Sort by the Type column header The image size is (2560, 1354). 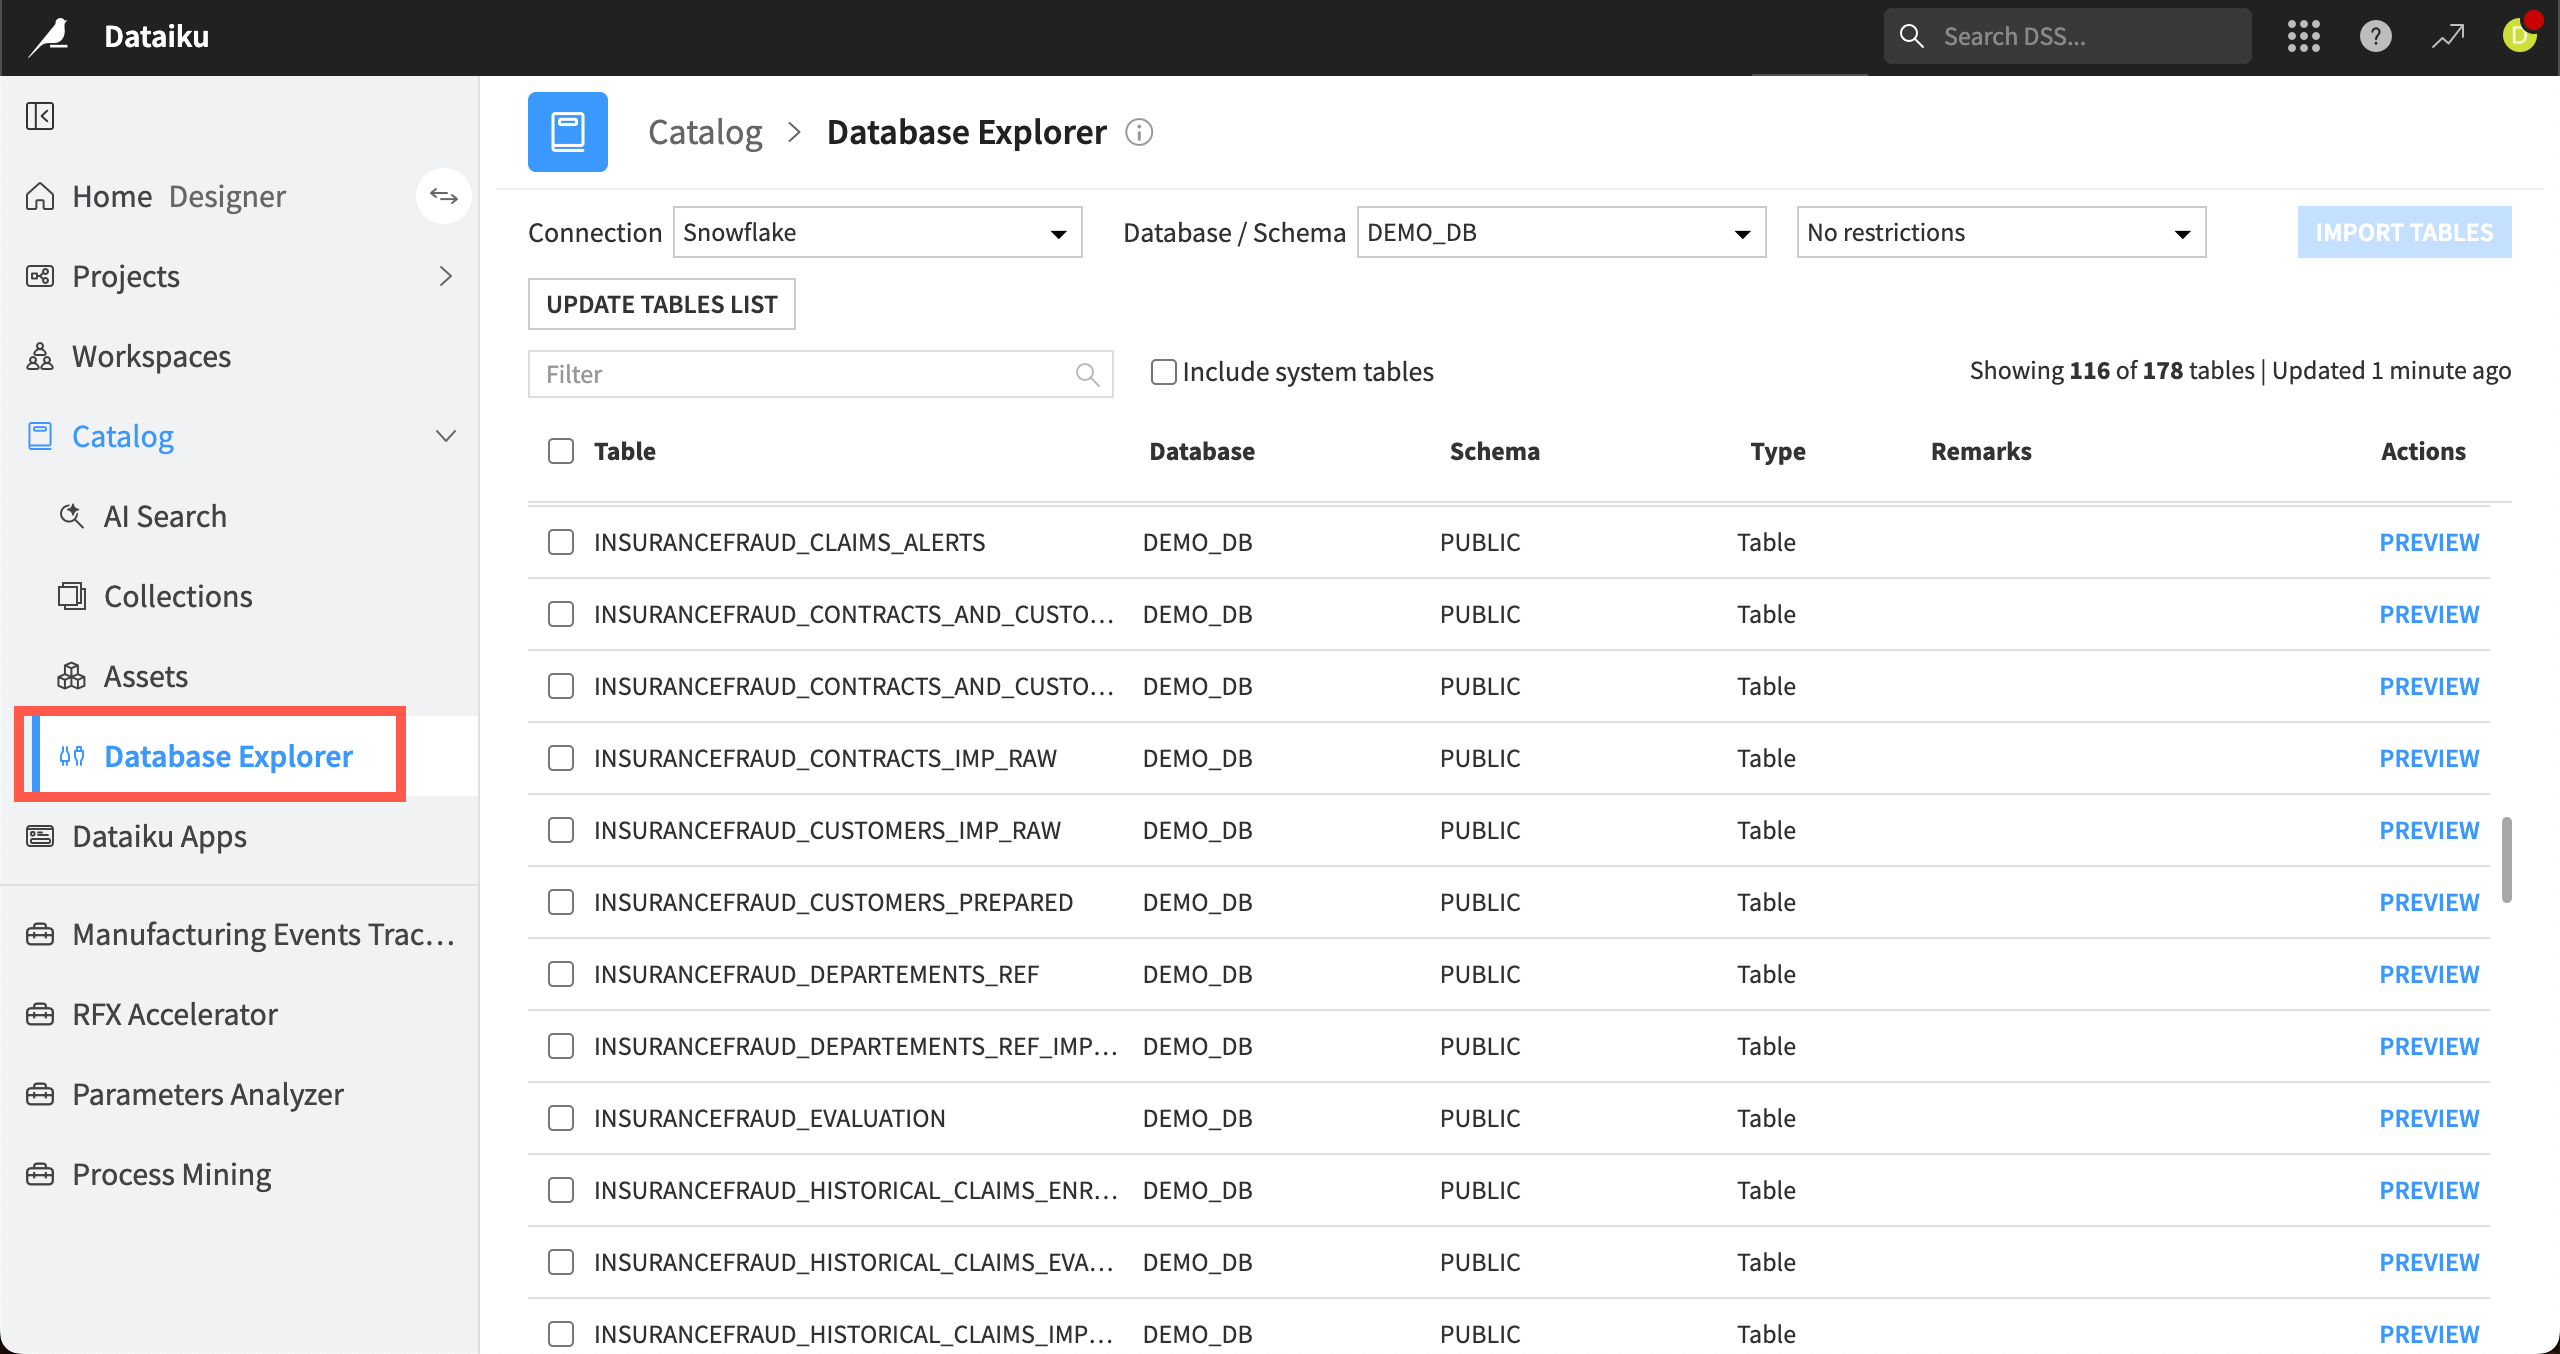[1778, 451]
